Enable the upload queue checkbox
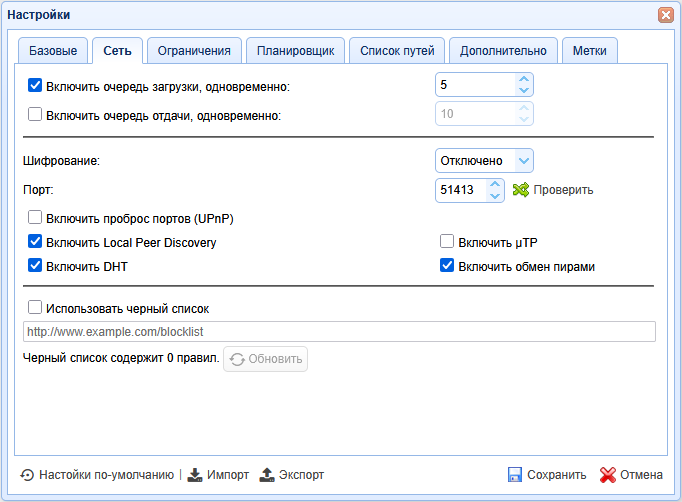This screenshot has height=502, width=682. pos(35,114)
